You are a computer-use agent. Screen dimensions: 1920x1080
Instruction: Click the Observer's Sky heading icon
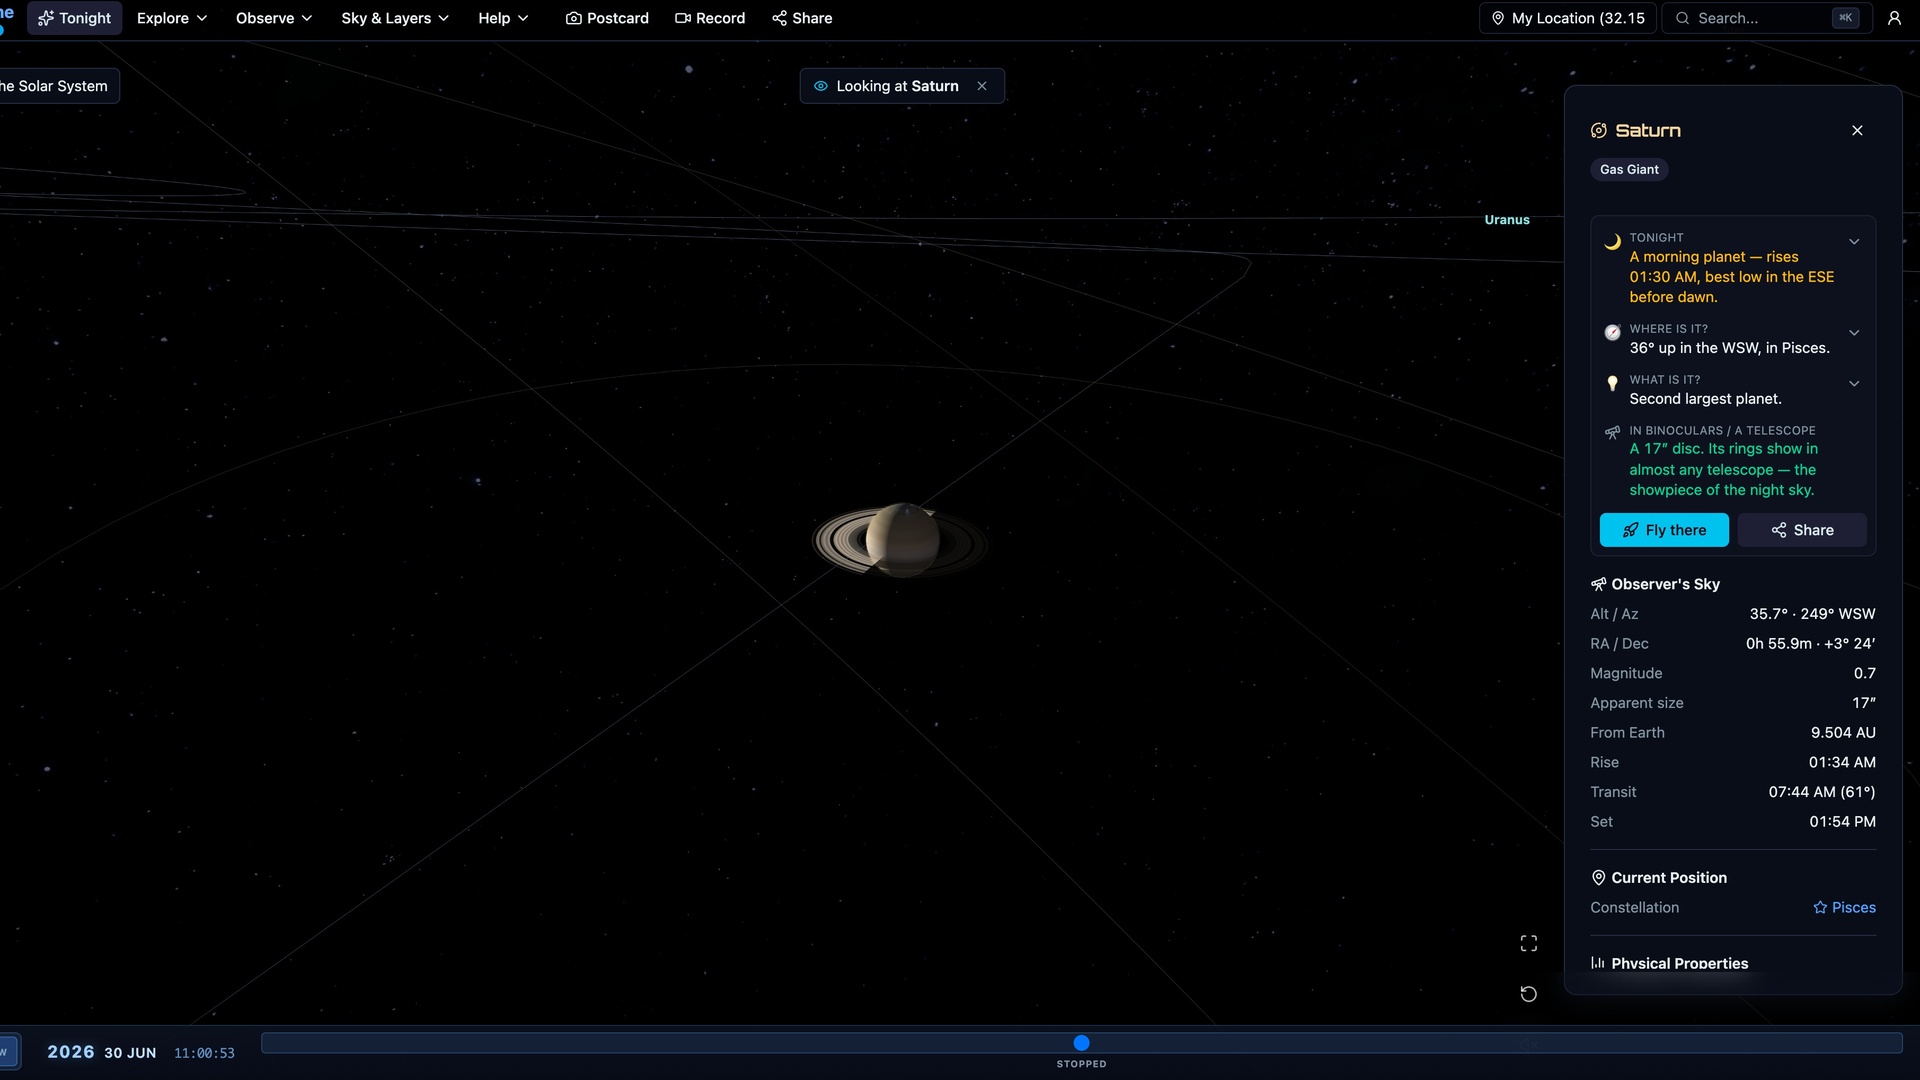click(1598, 584)
